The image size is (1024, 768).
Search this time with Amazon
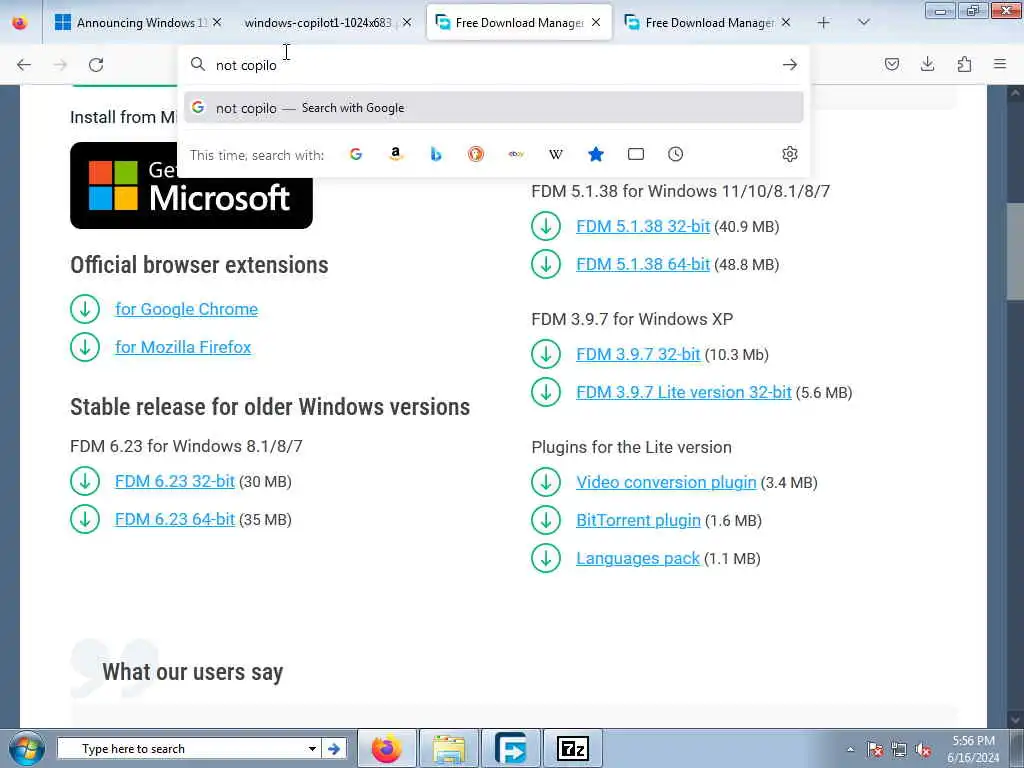click(x=396, y=154)
